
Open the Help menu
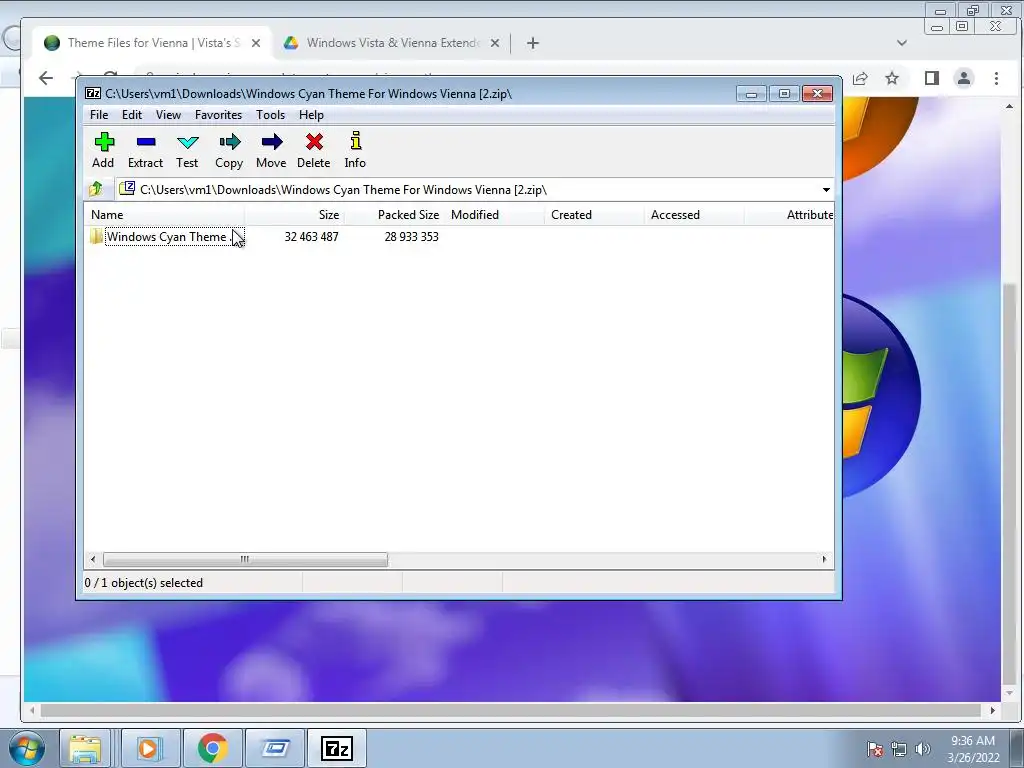(312, 115)
